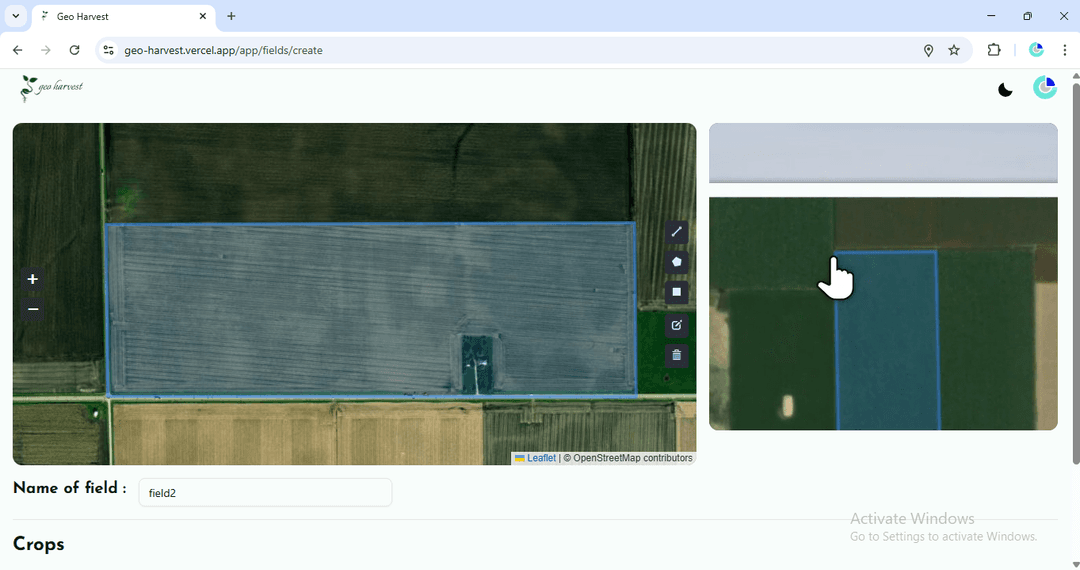Bookmark this page with star icon

pos(954,50)
